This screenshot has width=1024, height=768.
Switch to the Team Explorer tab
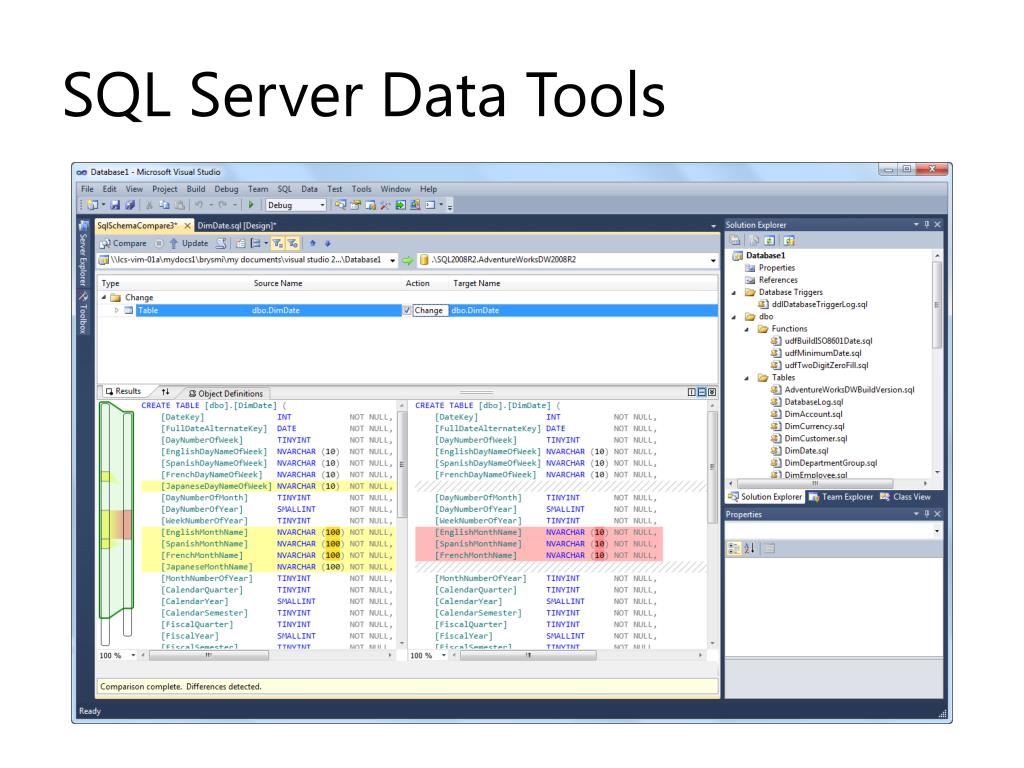(x=841, y=497)
